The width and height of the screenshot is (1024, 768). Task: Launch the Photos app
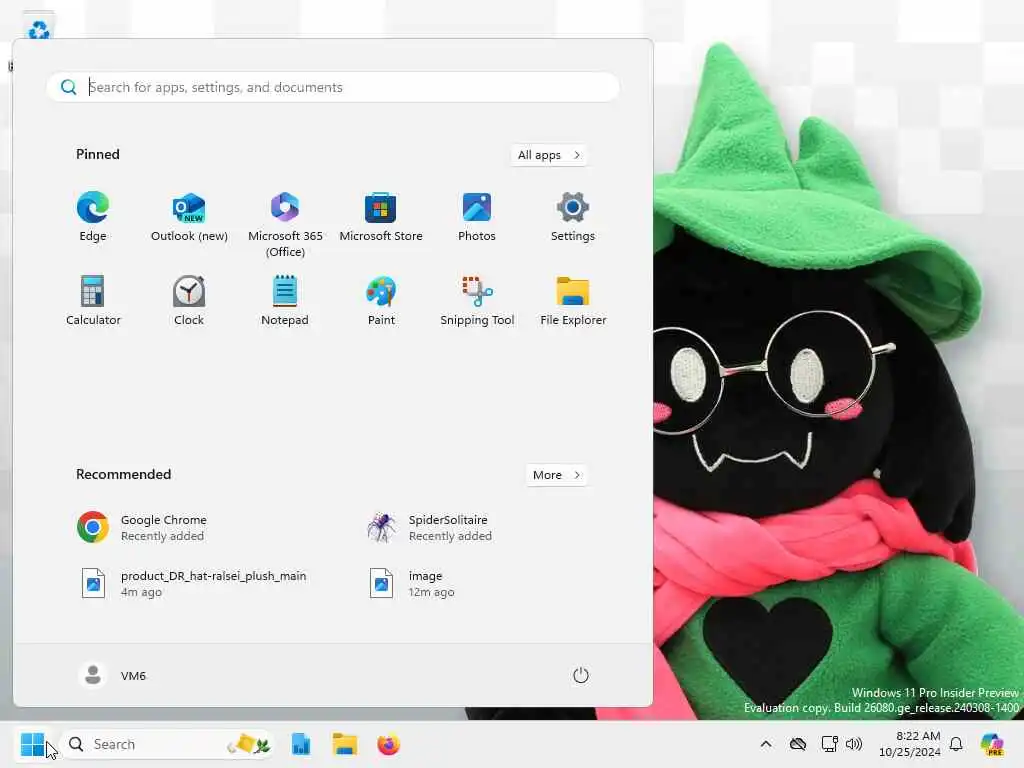(x=477, y=217)
